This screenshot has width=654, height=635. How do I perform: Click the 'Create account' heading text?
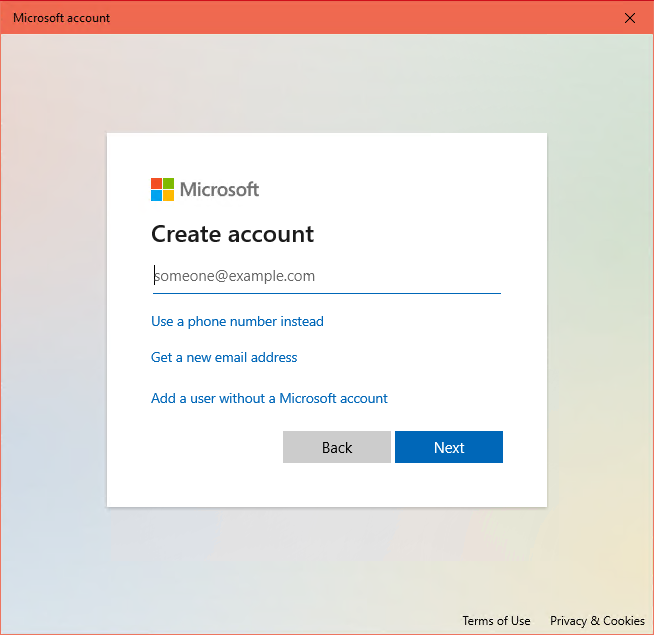[x=232, y=234]
